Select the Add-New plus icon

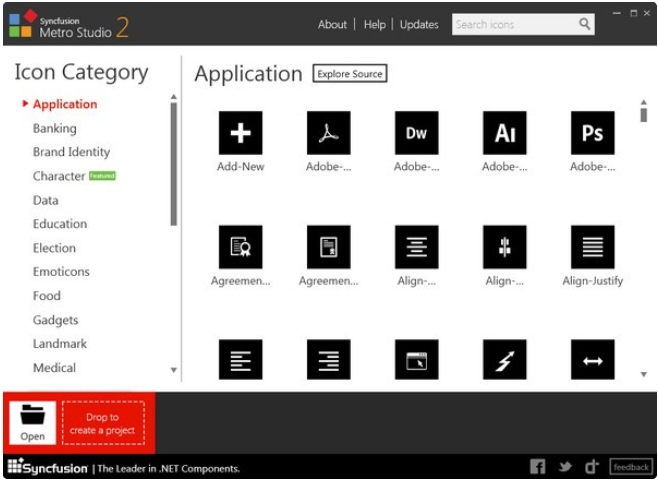point(240,133)
